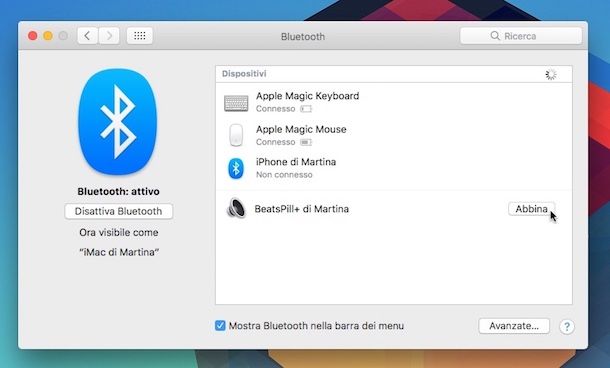This screenshot has width=610, height=368.
Task: Click the large Bluetooth logo icon
Action: tap(117, 122)
